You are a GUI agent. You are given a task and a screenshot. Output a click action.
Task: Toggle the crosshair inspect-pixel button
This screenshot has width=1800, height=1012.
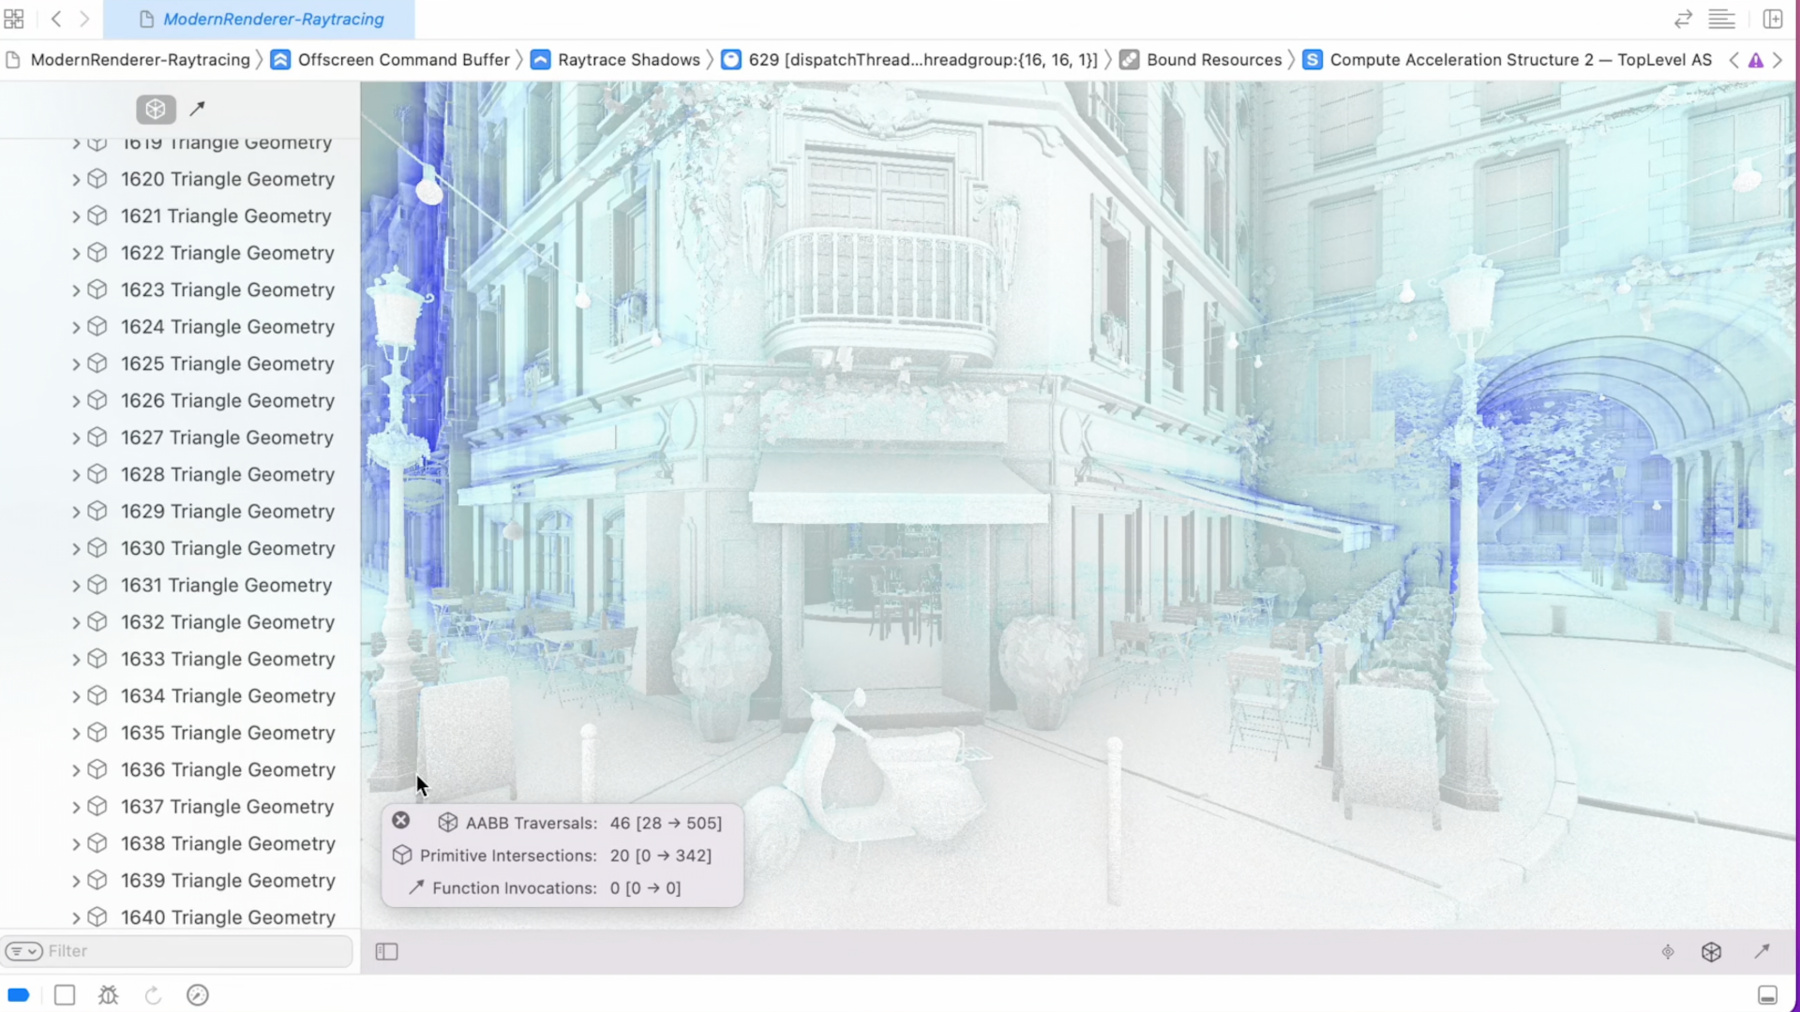click(1668, 952)
